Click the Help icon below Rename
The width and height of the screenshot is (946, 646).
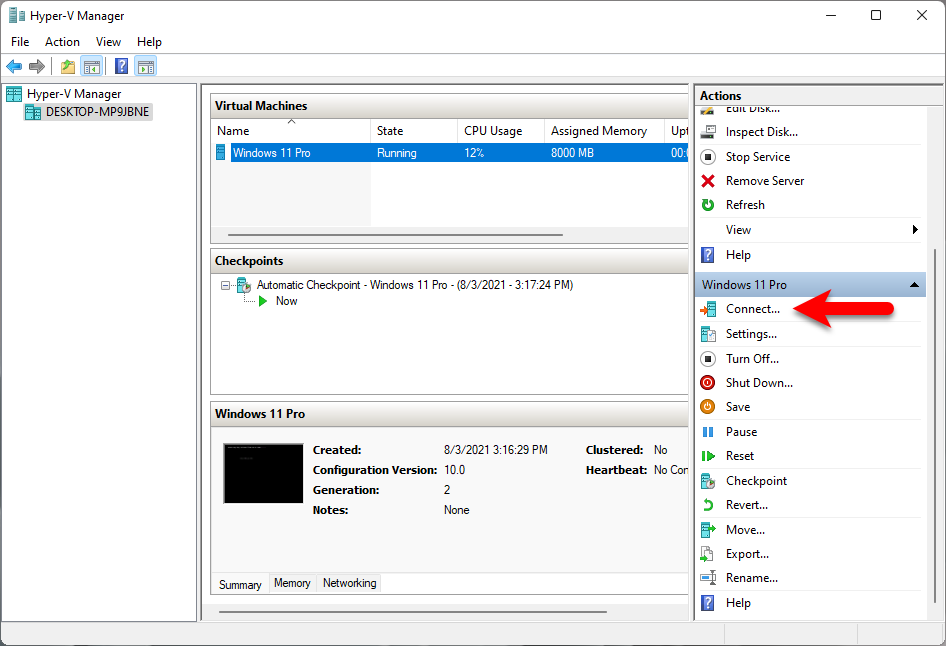tap(708, 603)
